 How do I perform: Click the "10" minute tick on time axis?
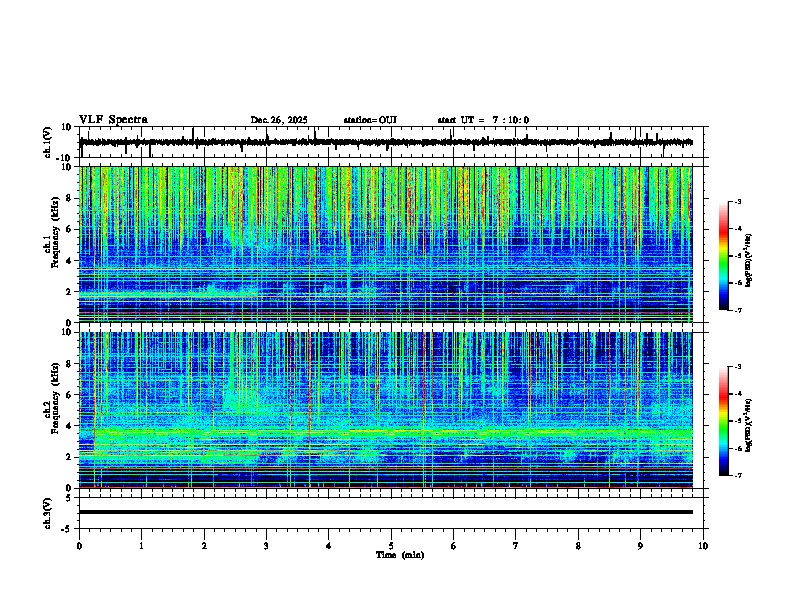click(703, 546)
